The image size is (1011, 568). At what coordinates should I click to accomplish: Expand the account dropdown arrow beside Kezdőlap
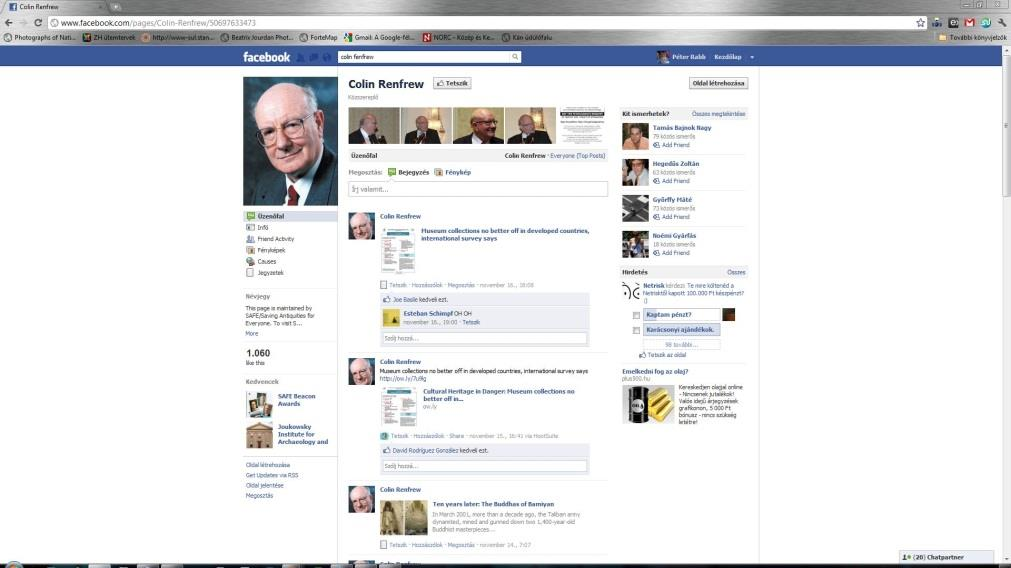tap(752, 57)
